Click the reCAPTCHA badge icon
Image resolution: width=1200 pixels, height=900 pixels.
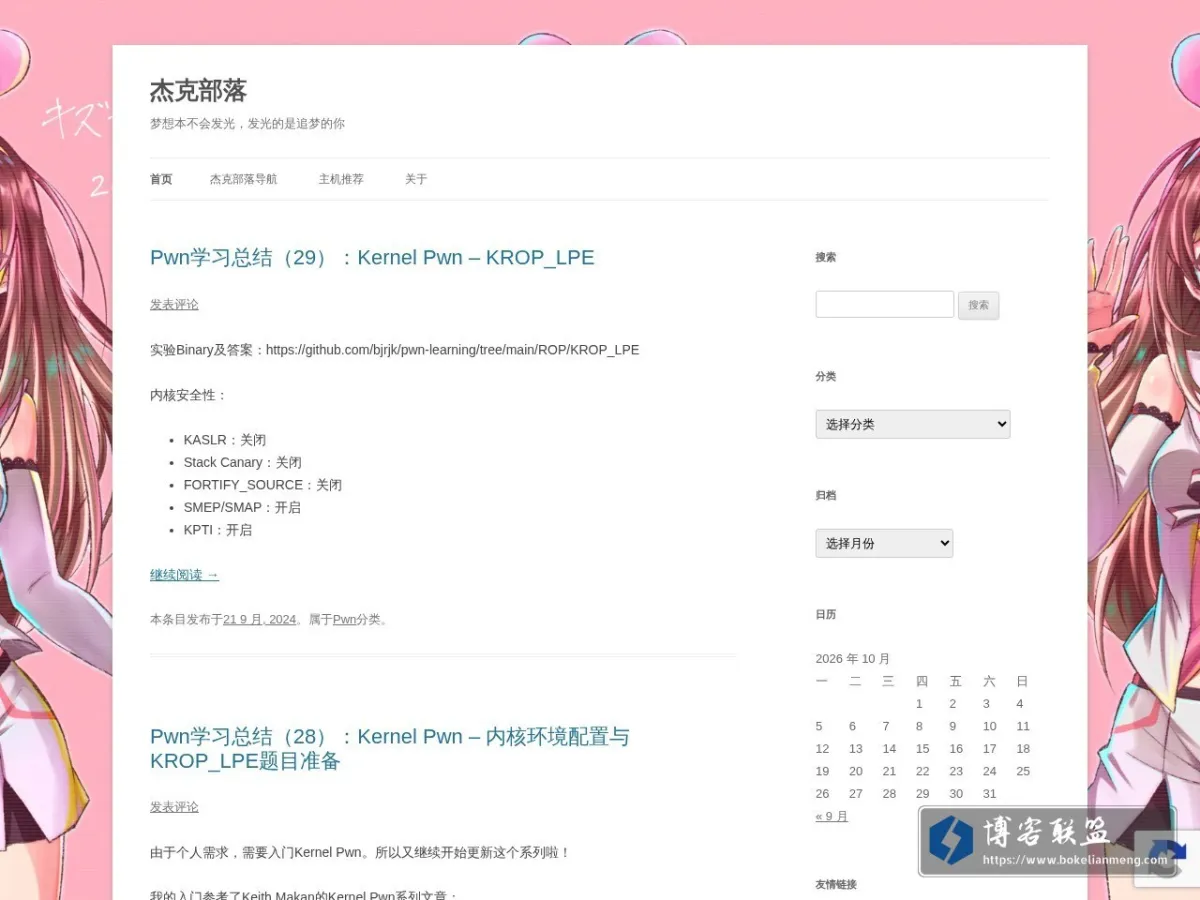click(1166, 858)
